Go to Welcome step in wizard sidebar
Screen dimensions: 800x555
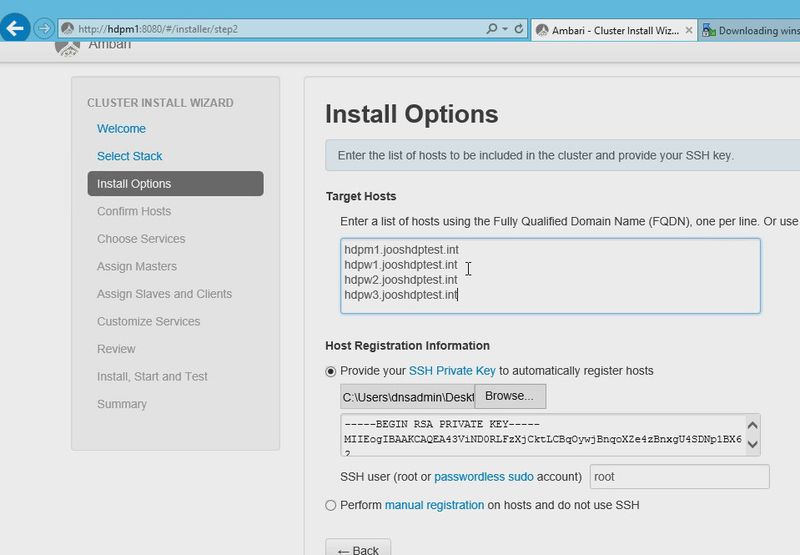click(121, 129)
